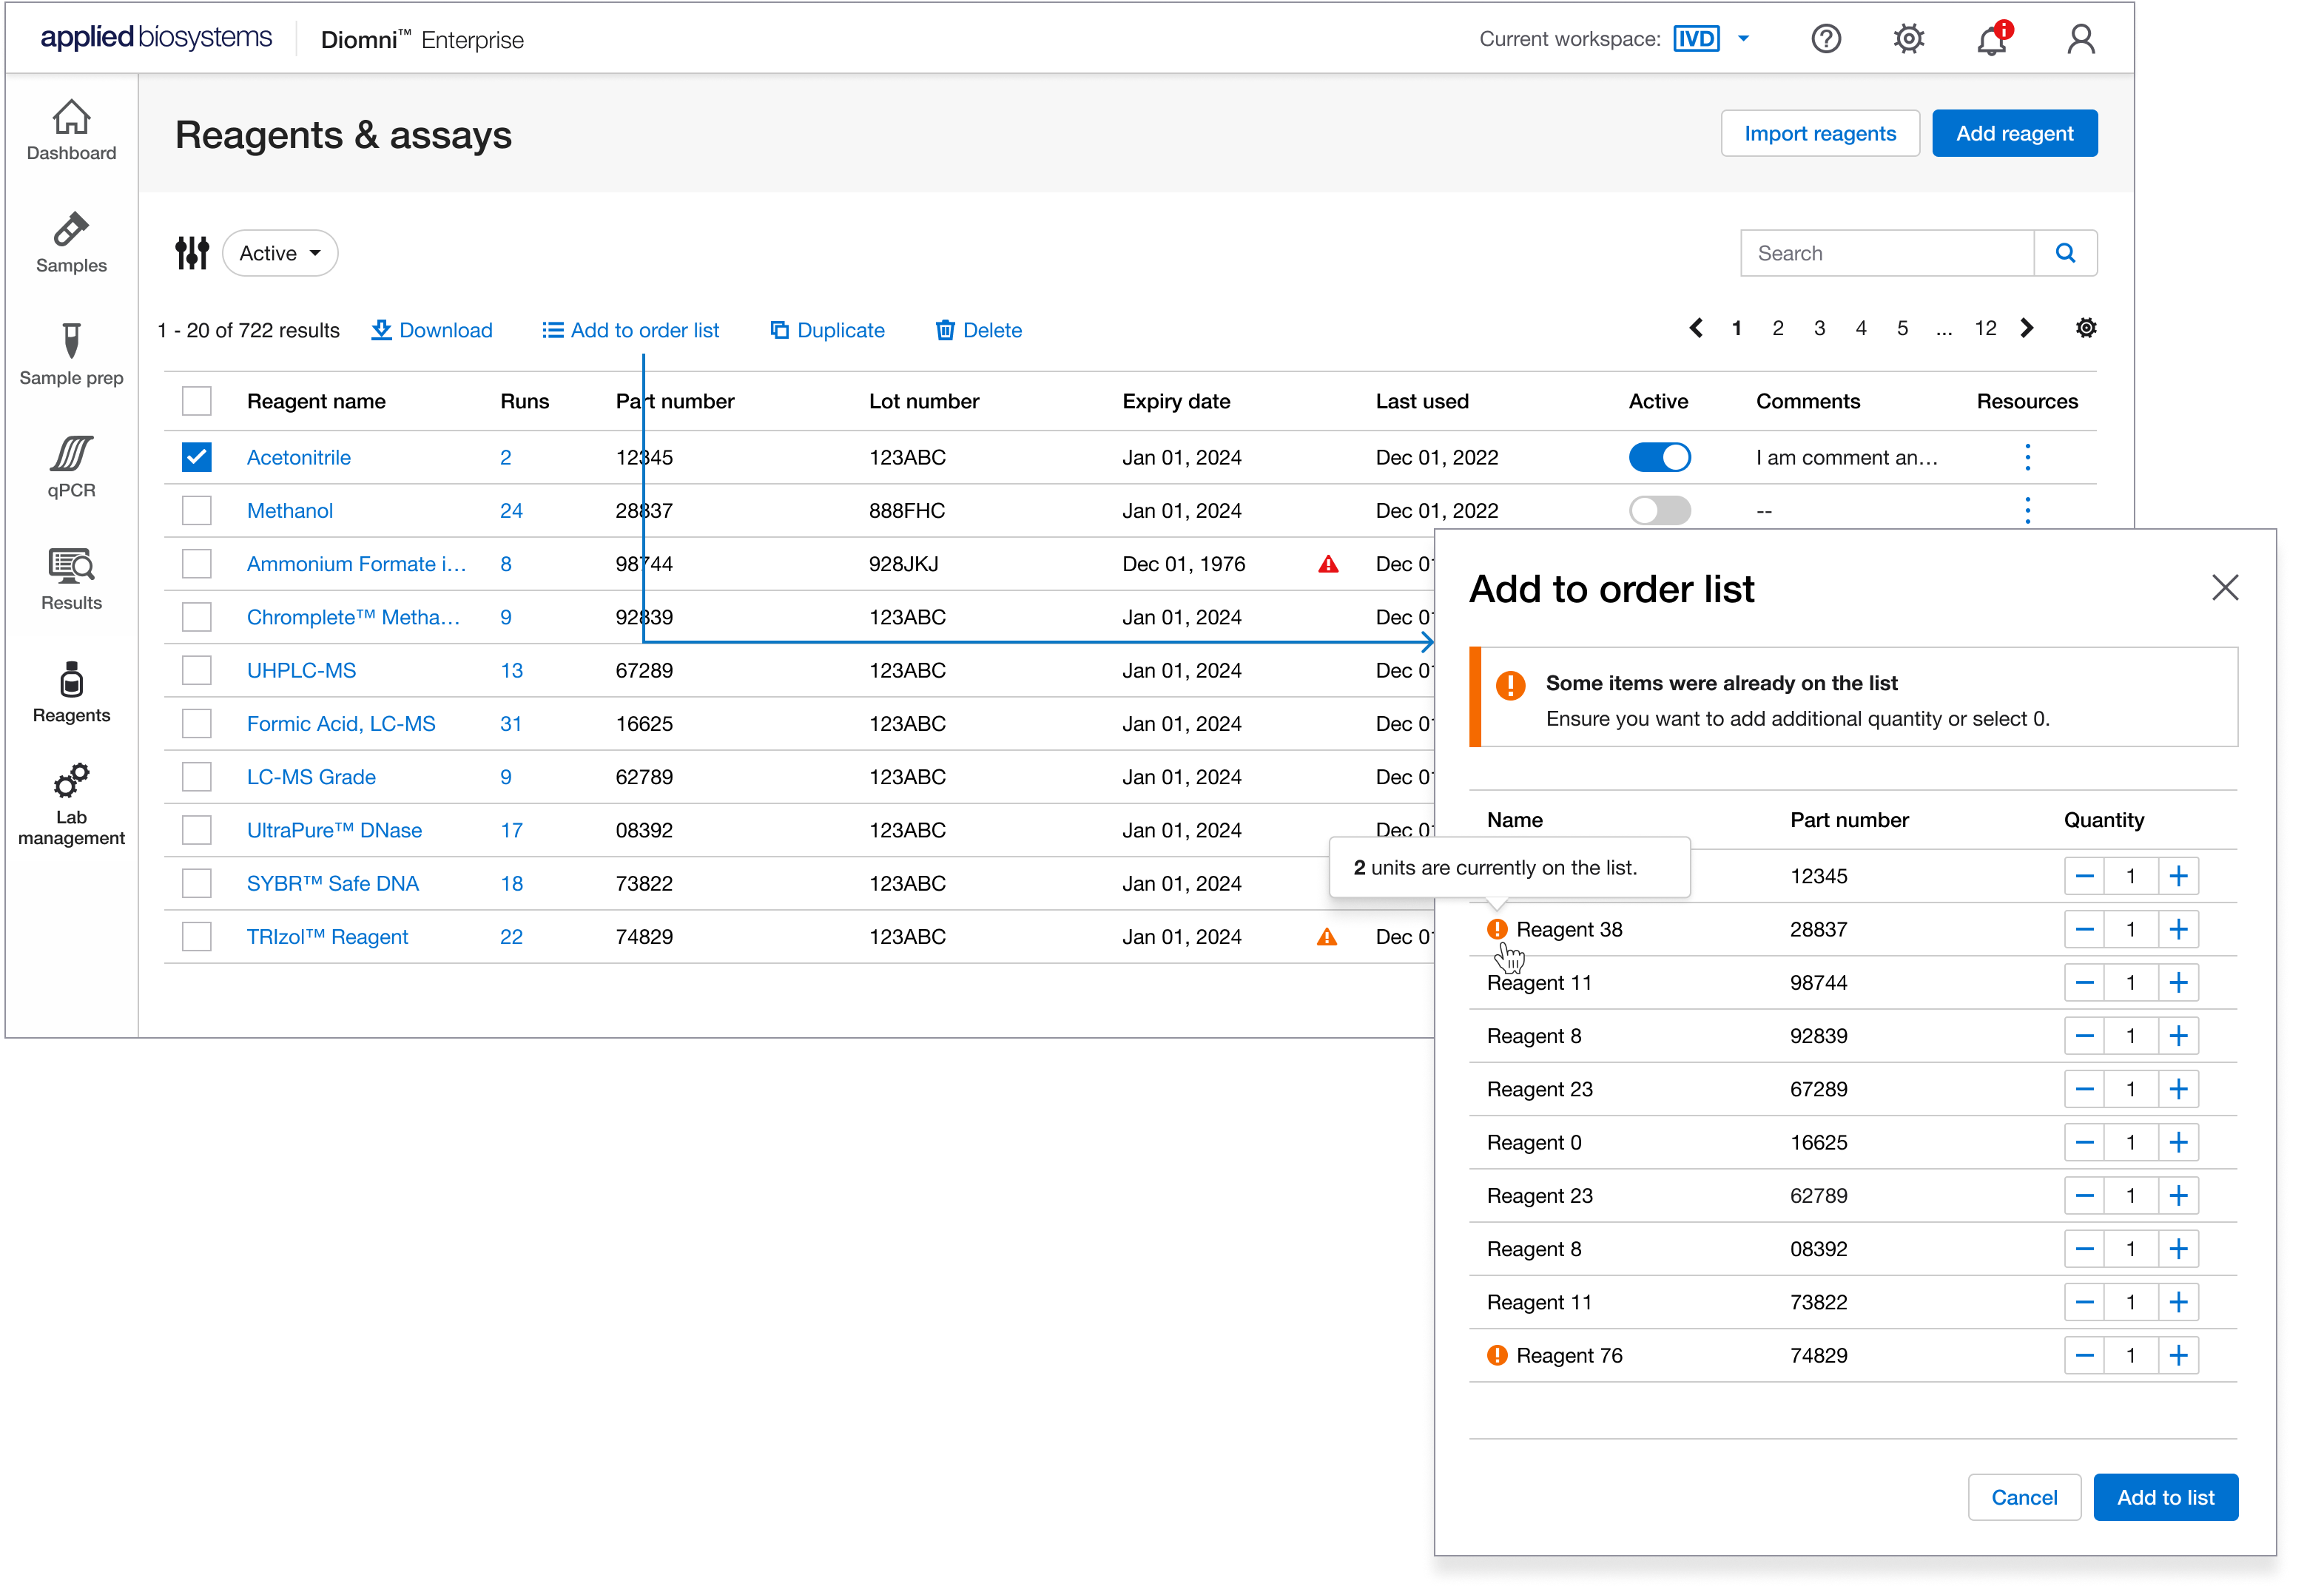Confirm with Add to list button

click(x=2165, y=1497)
